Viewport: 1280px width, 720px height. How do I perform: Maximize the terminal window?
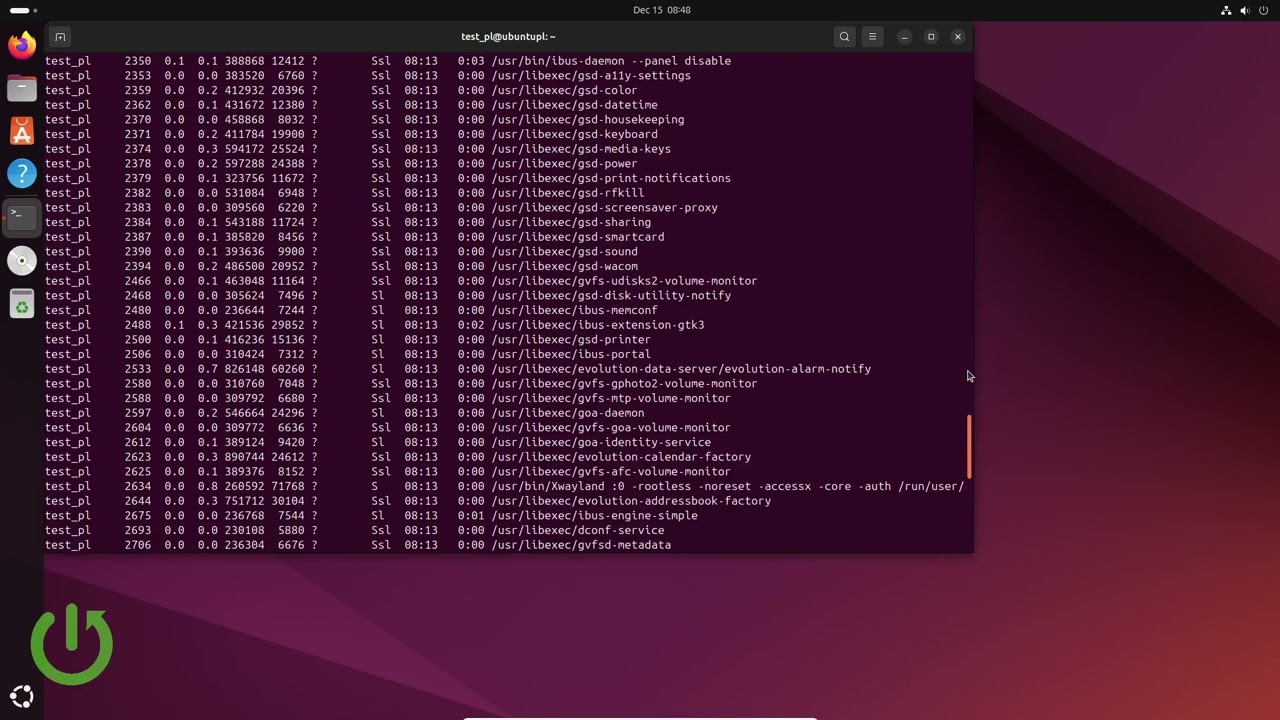tap(931, 37)
